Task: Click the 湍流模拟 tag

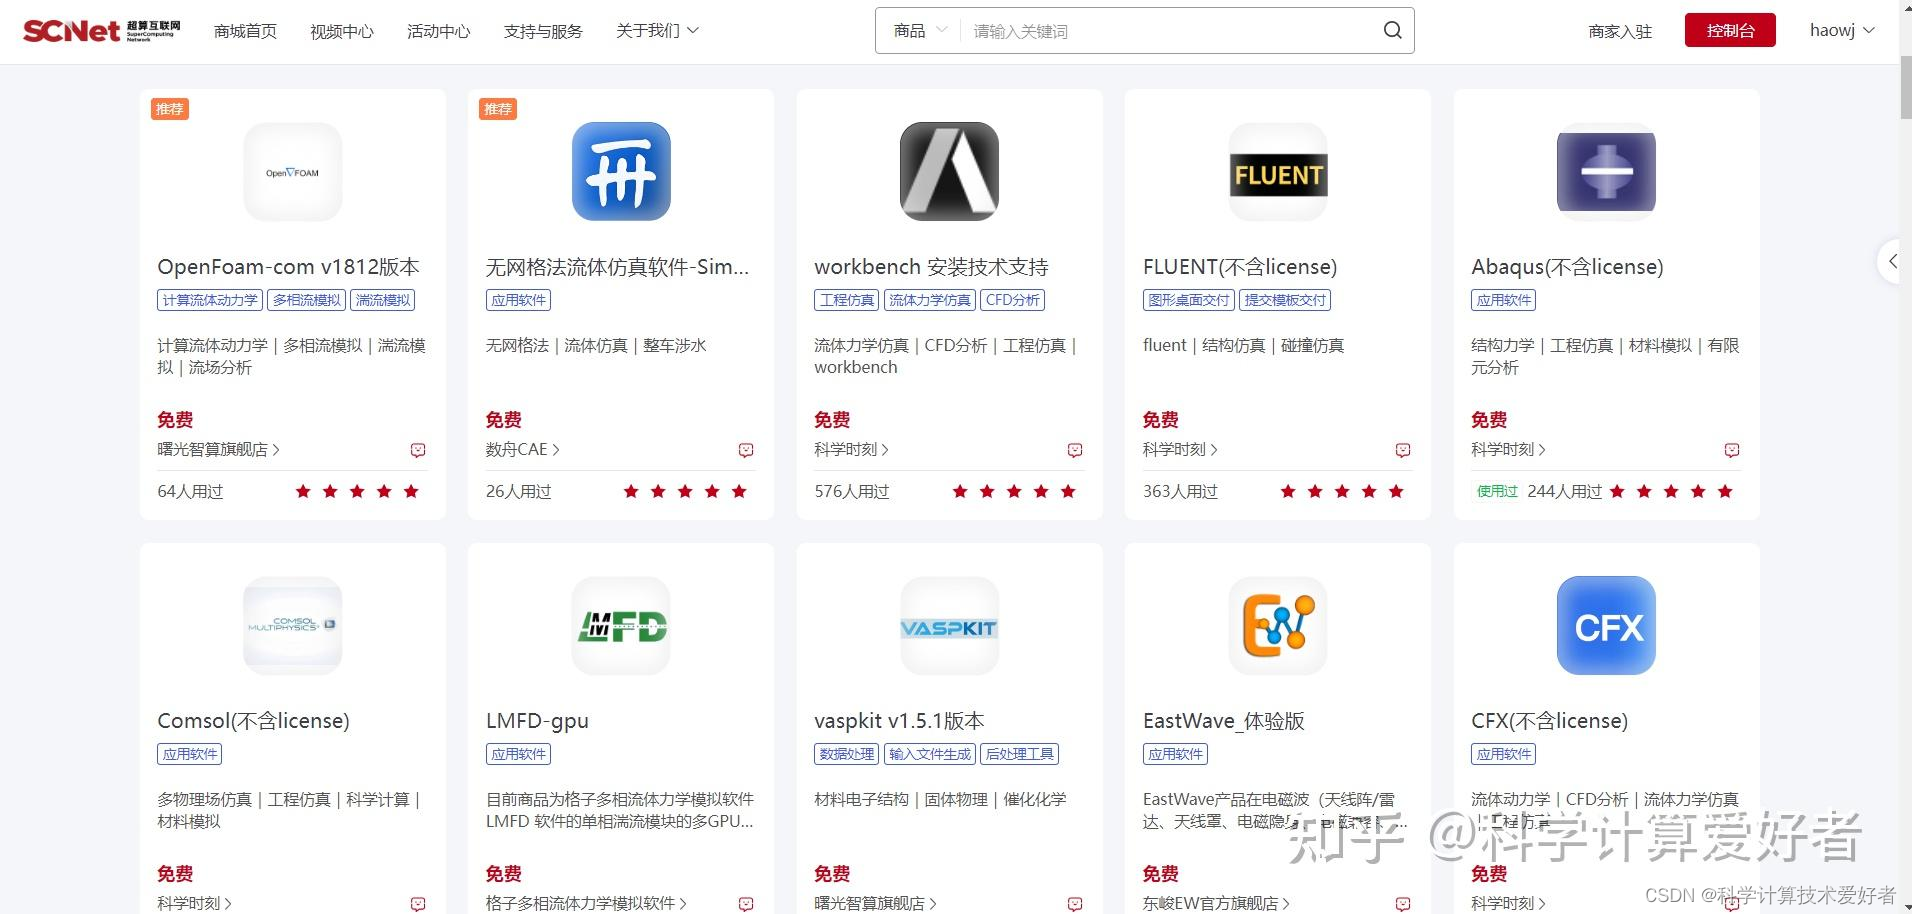Action: 383,300
